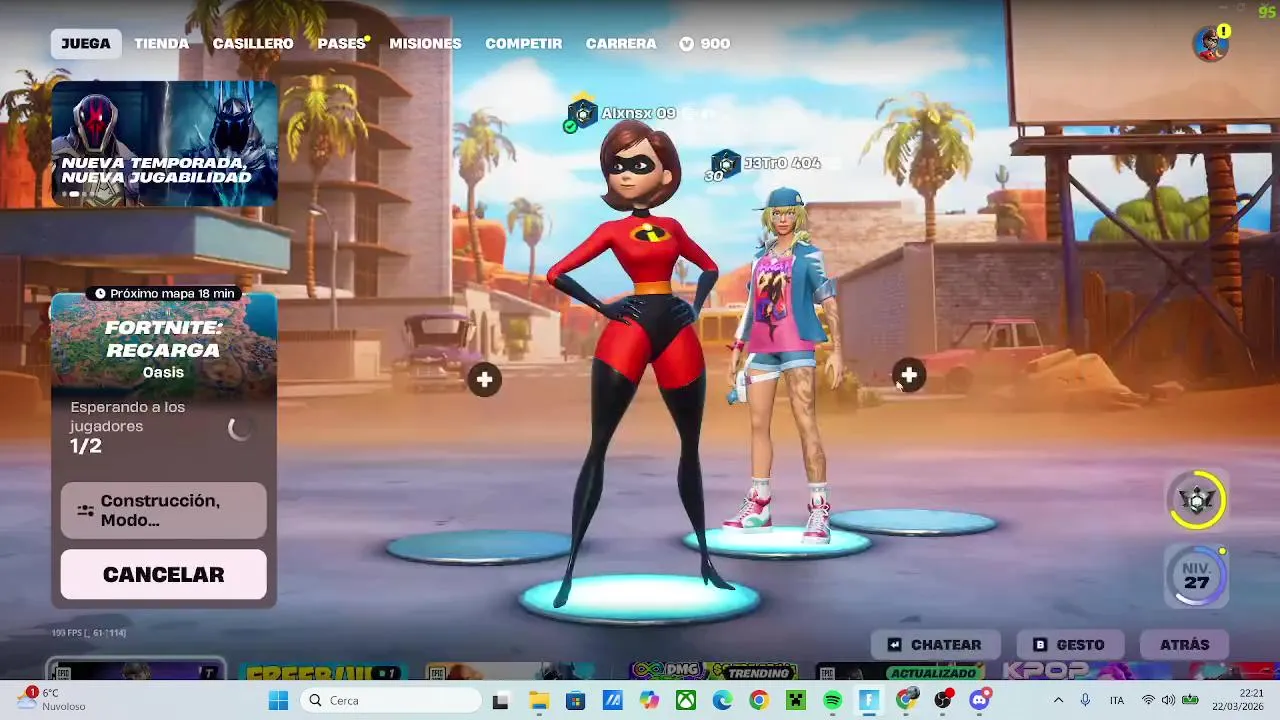Open Spotify from the taskbar
The height and width of the screenshot is (720, 1280).
point(832,700)
